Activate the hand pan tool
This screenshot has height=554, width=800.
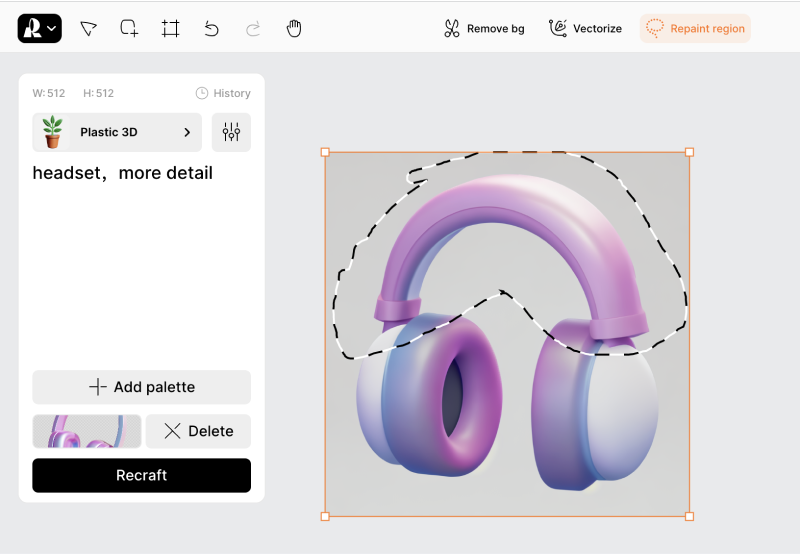click(293, 28)
